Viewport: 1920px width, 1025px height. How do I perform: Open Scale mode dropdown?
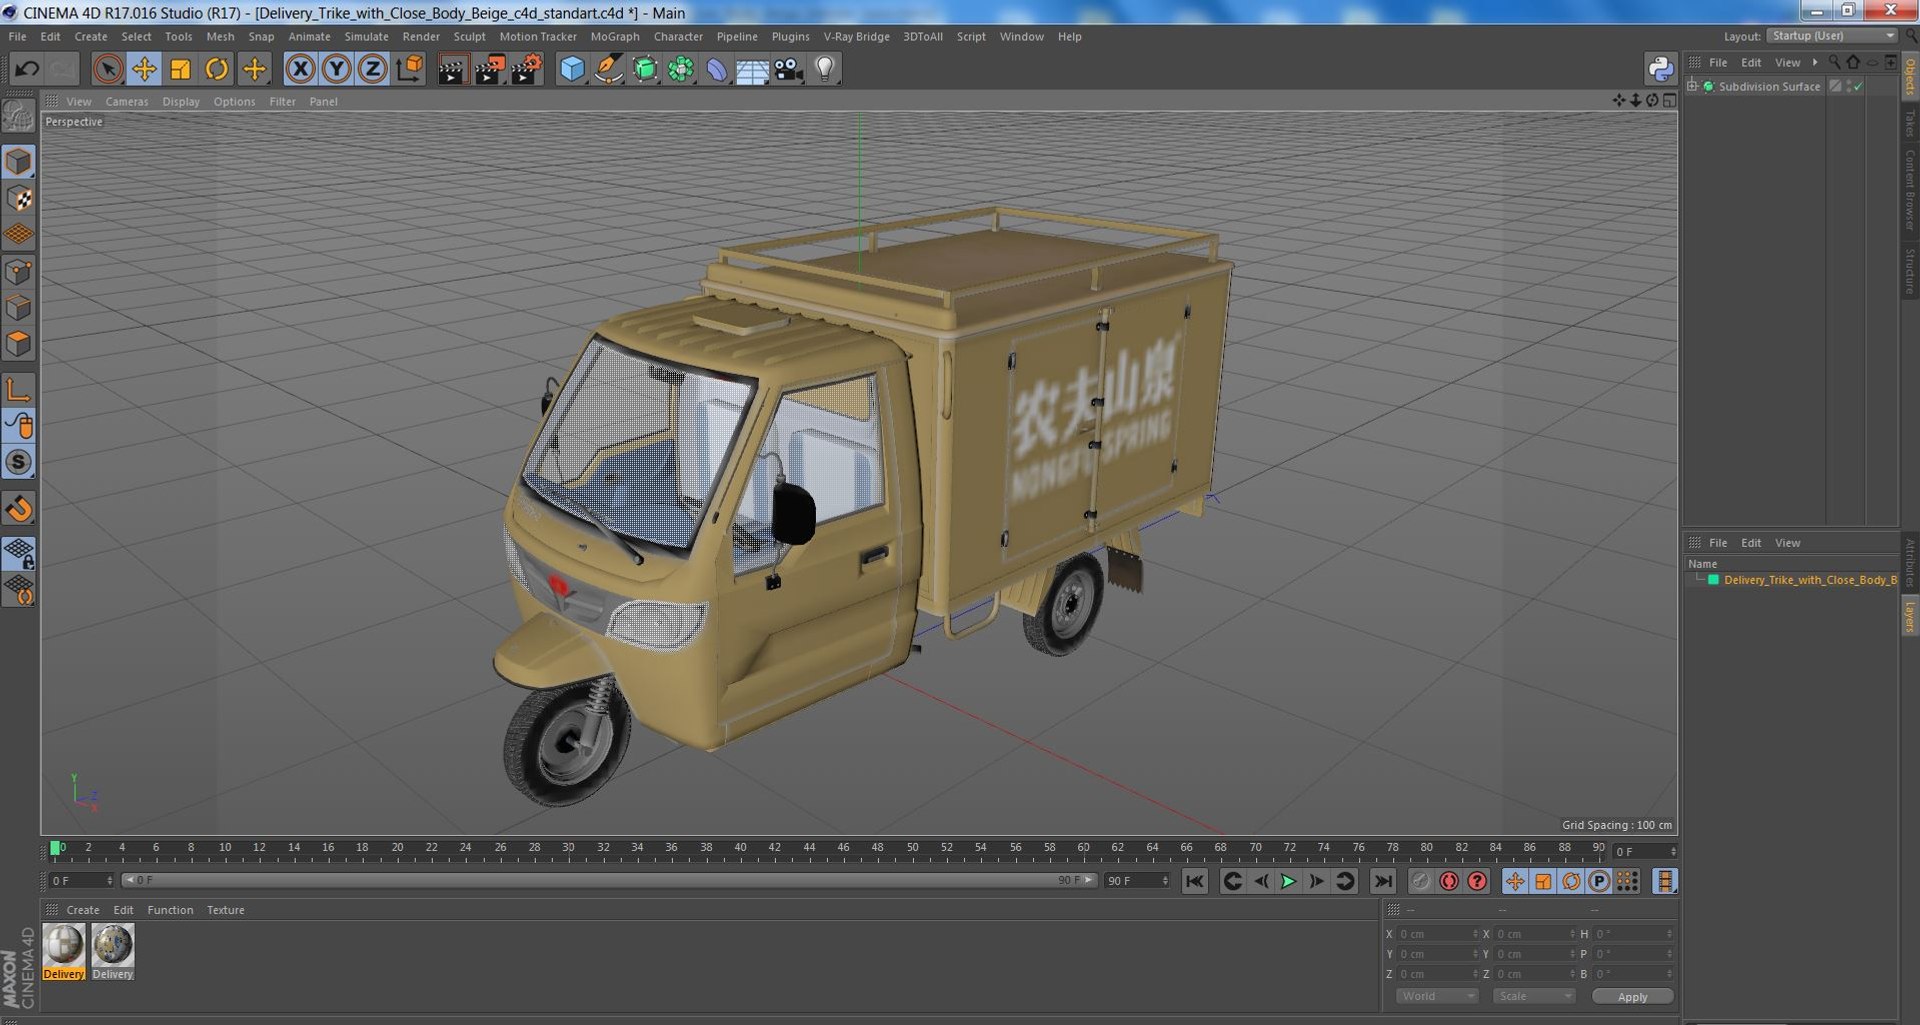click(1533, 996)
